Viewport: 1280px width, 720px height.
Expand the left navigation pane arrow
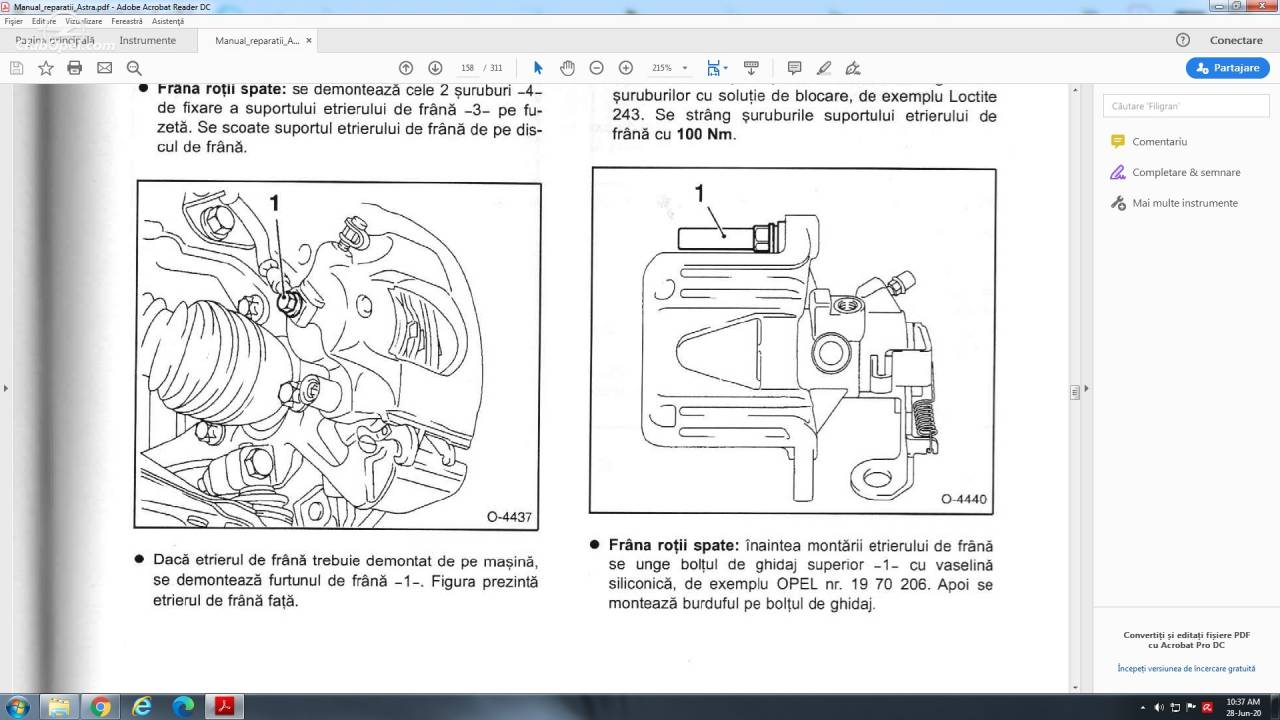pos(6,387)
